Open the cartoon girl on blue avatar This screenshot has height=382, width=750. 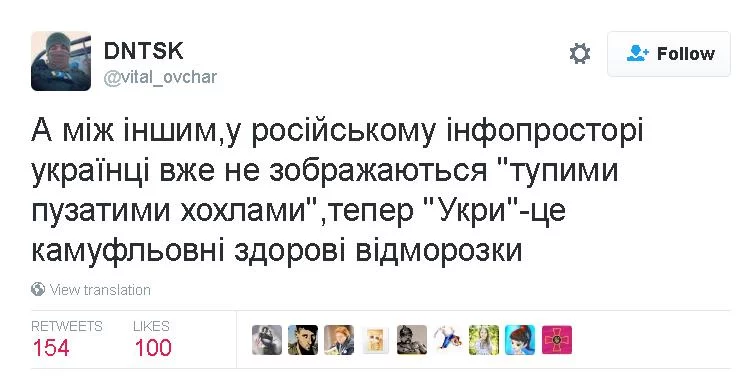[520, 340]
